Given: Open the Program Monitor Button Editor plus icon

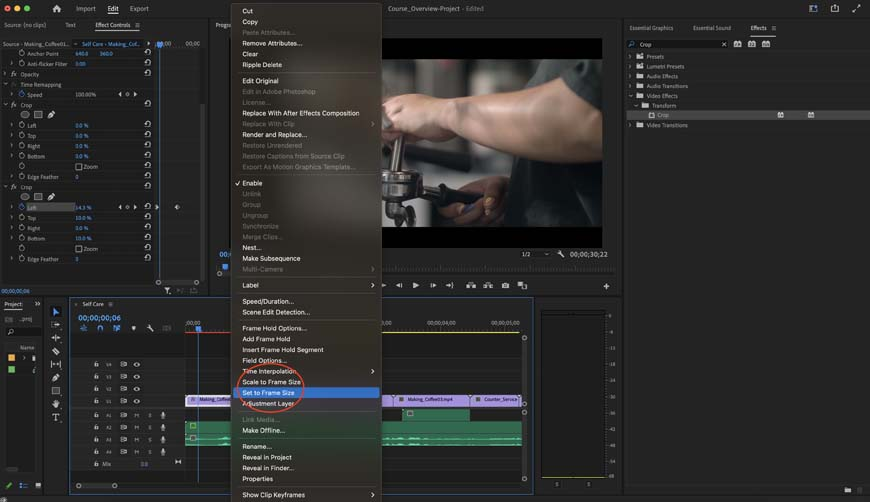Looking at the screenshot, I should 606,286.
